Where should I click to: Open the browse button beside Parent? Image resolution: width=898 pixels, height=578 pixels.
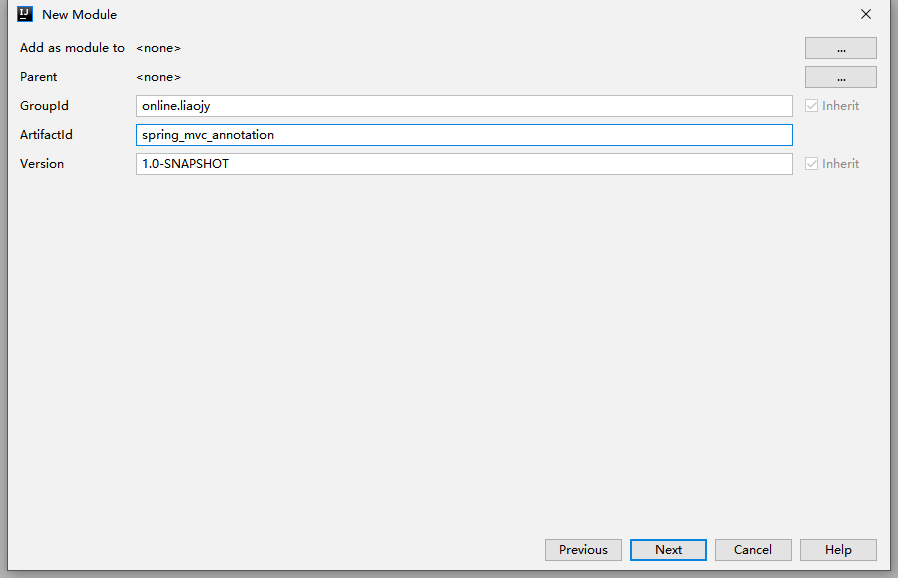[840, 77]
